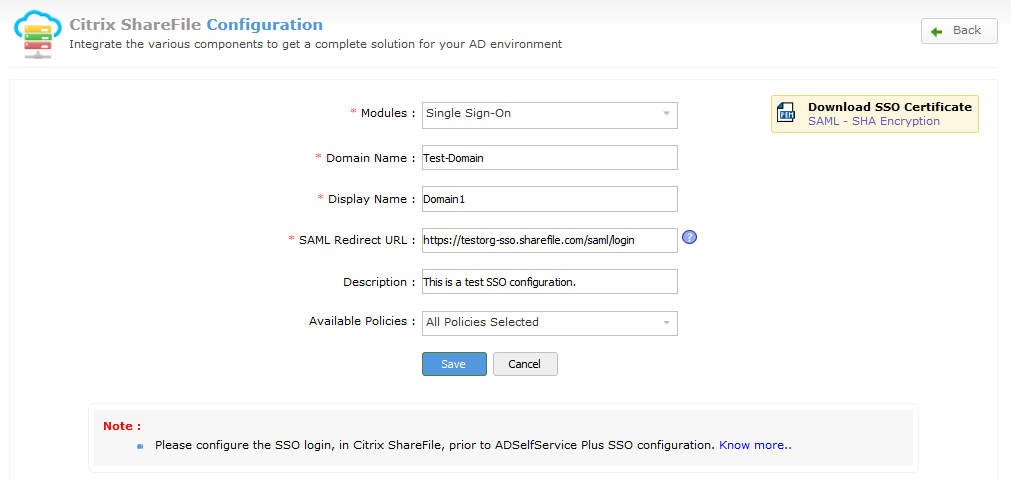This screenshot has width=1011, height=481.
Task: Click the Citrix ShareFile cloud logo icon
Action: pyautogui.click(x=37, y=34)
